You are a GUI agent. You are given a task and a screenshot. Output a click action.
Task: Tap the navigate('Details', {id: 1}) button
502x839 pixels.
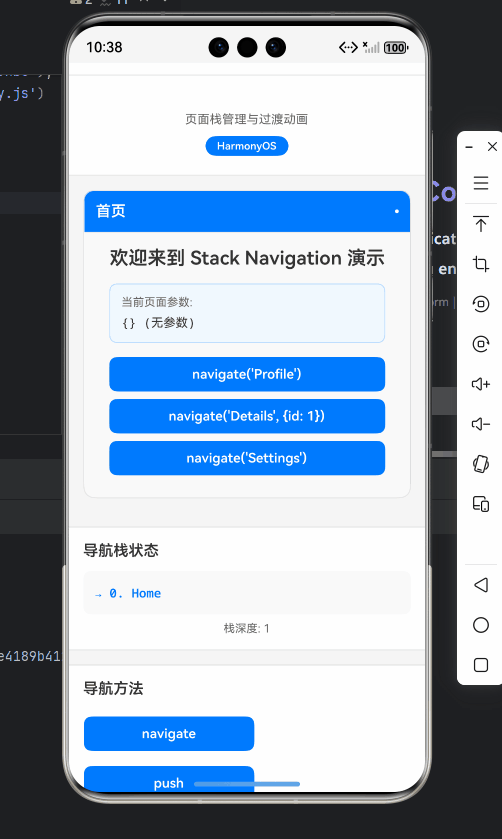[247, 416]
